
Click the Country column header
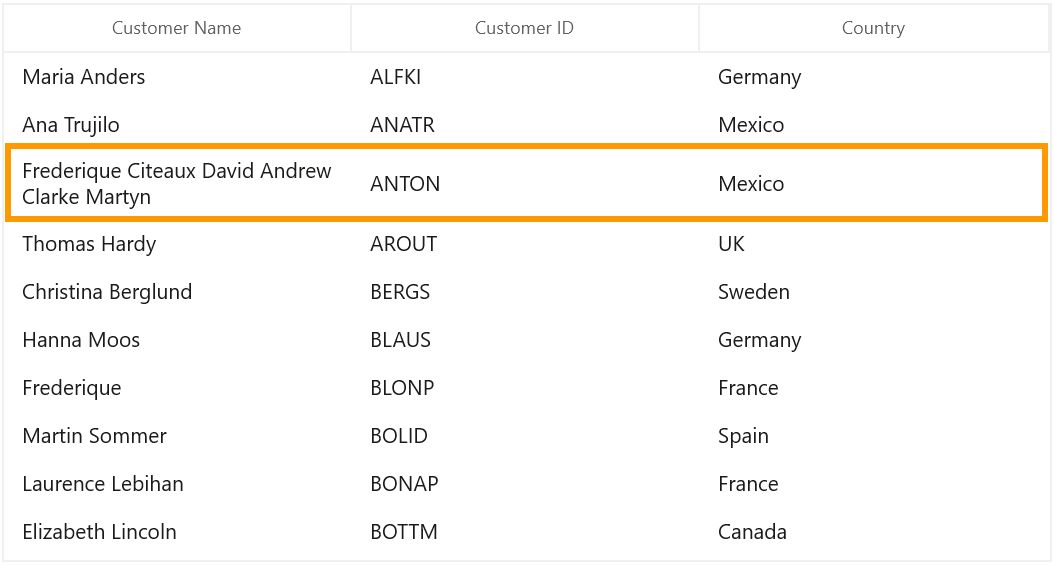coord(874,28)
